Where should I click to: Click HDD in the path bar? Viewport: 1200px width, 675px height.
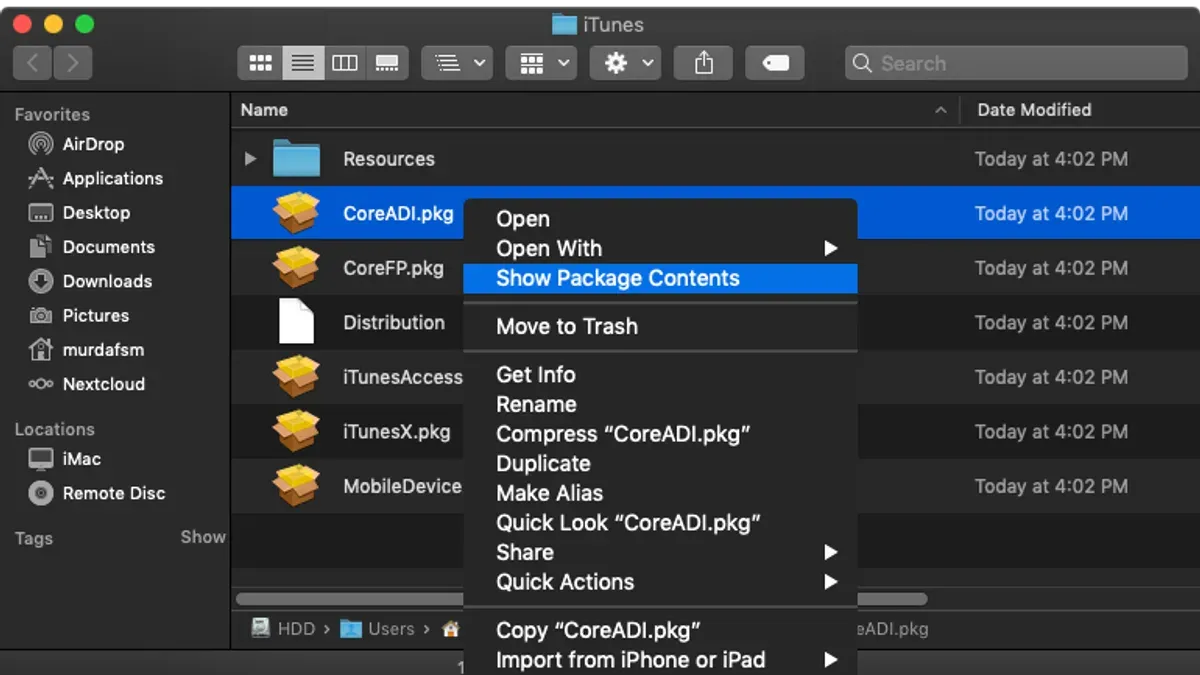click(283, 629)
